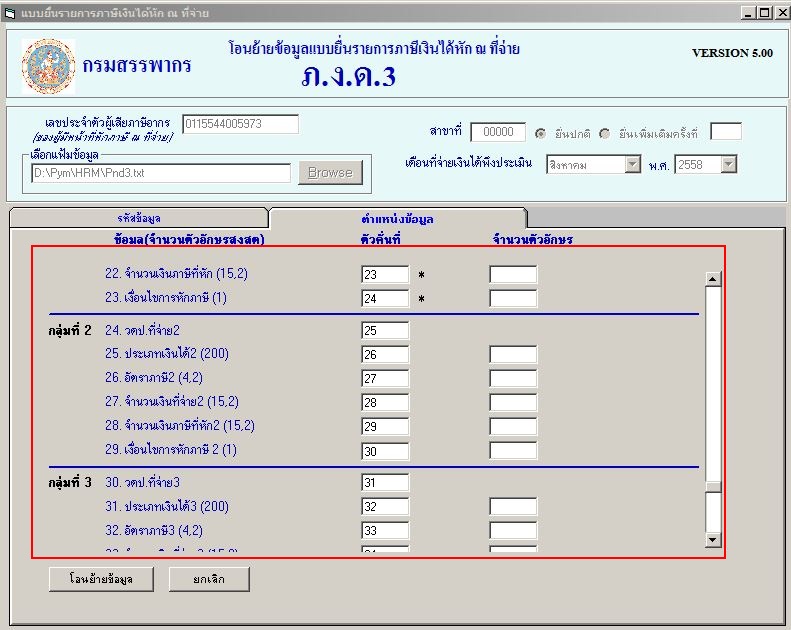Open the year dropdown showing 2558

pyautogui.click(x=728, y=165)
